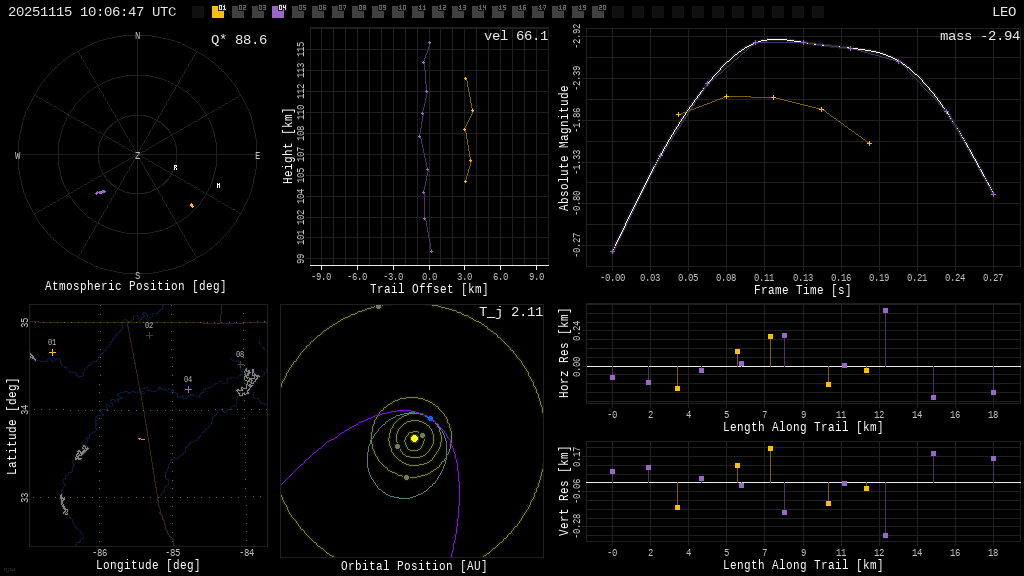Click the Q* 88.6 value
This screenshot has width=1024, height=576.
coord(238,40)
